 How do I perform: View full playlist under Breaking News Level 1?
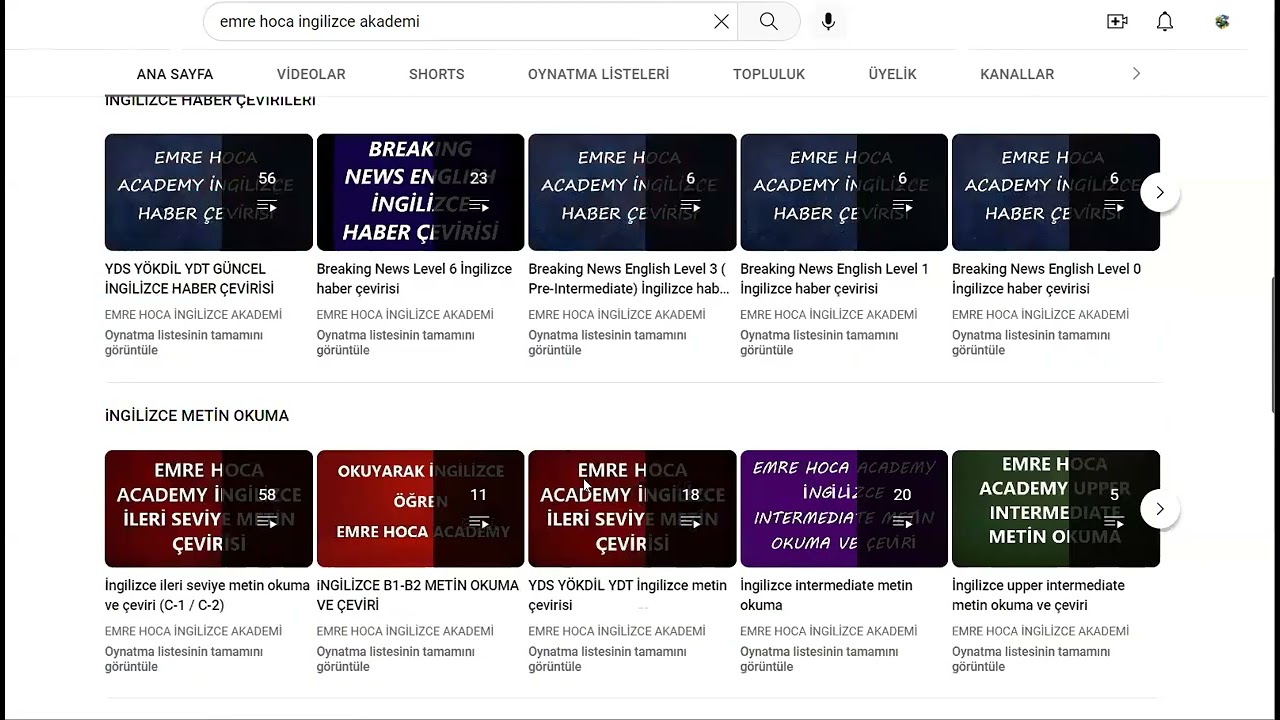(x=820, y=343)
